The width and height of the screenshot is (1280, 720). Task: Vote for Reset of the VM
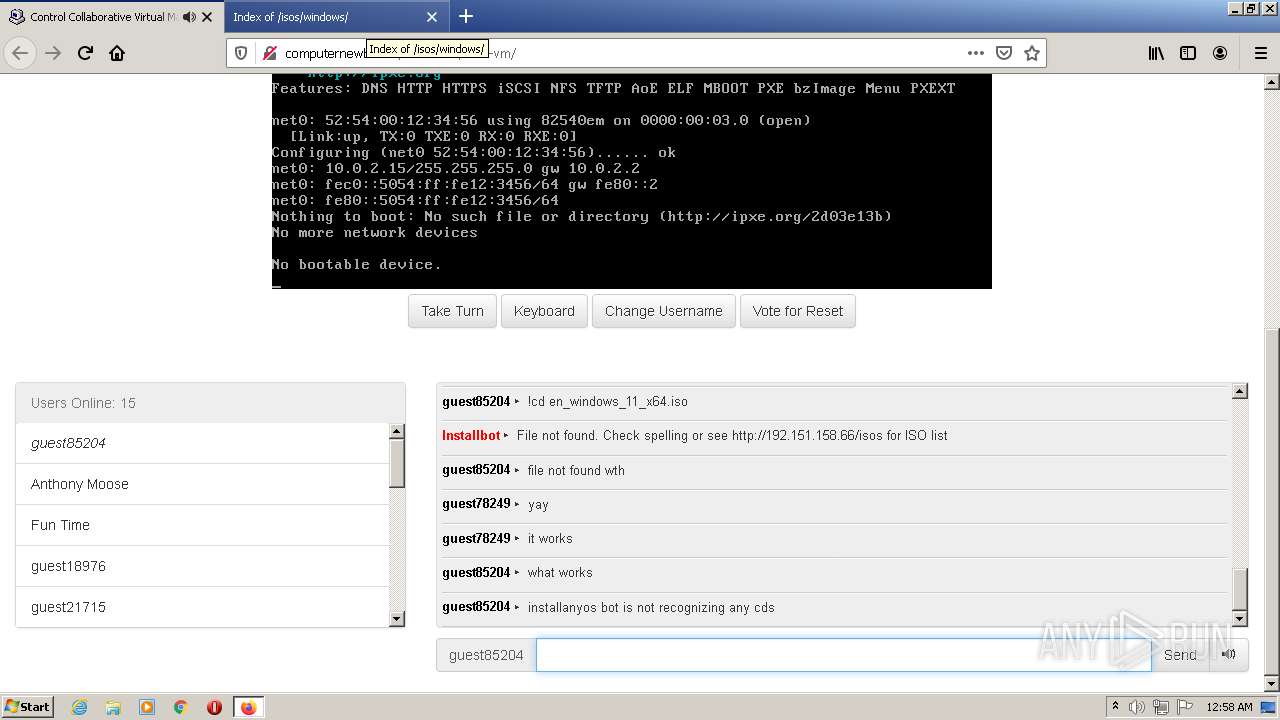tap(798, 311)
